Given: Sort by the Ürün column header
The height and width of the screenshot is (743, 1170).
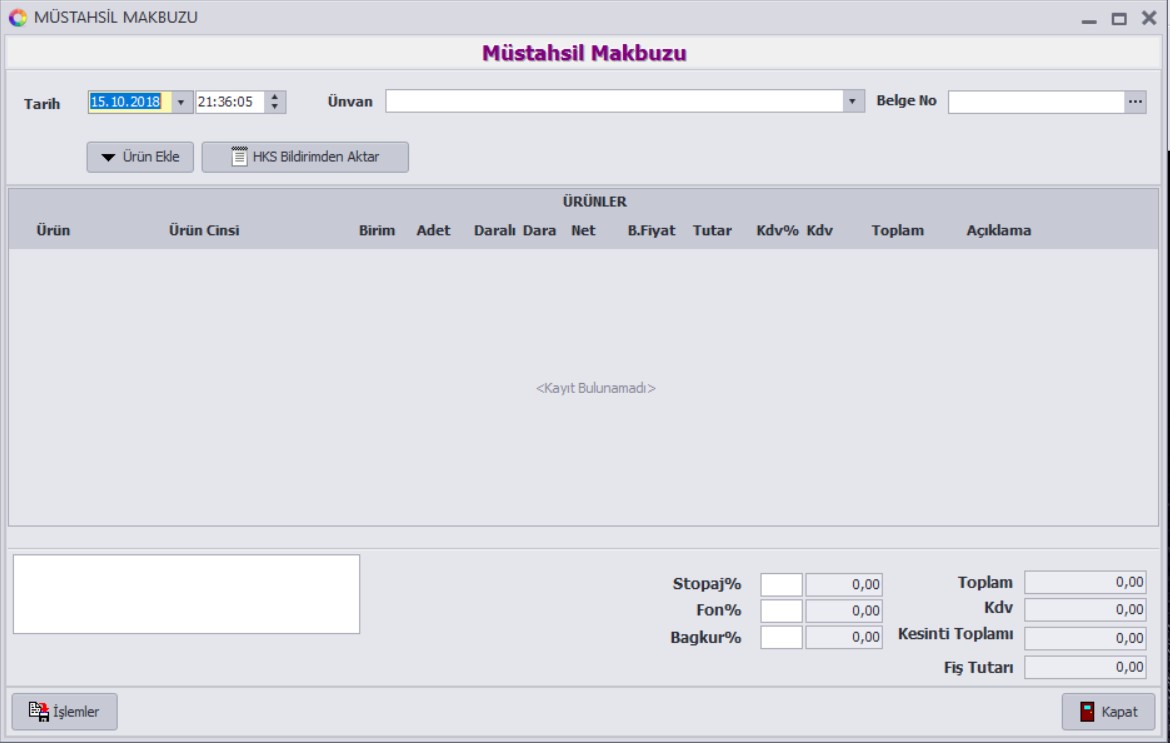Looking at the screenshot, I should coord(53,231).
